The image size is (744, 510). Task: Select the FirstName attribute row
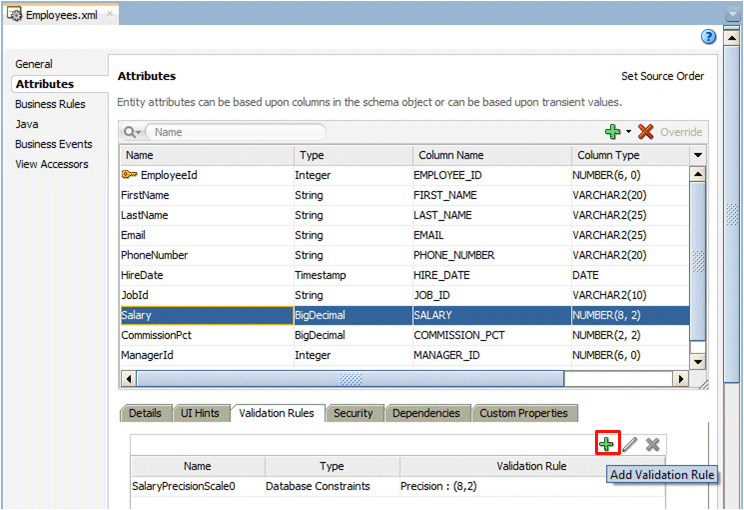click(405, 195)
